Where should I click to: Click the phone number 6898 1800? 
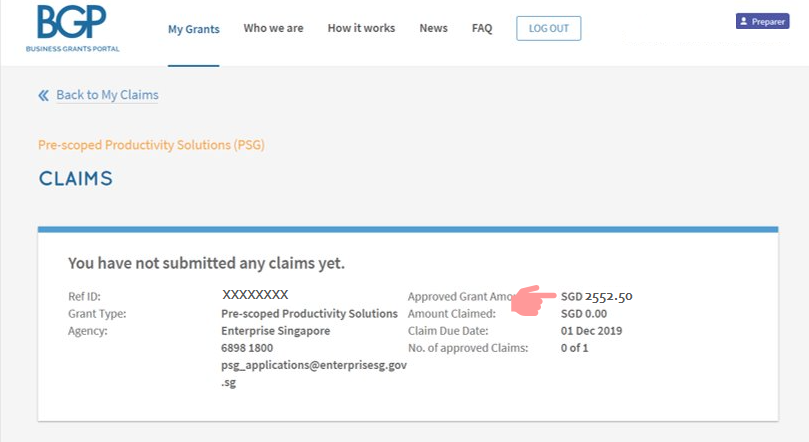(x=247, y=348)
